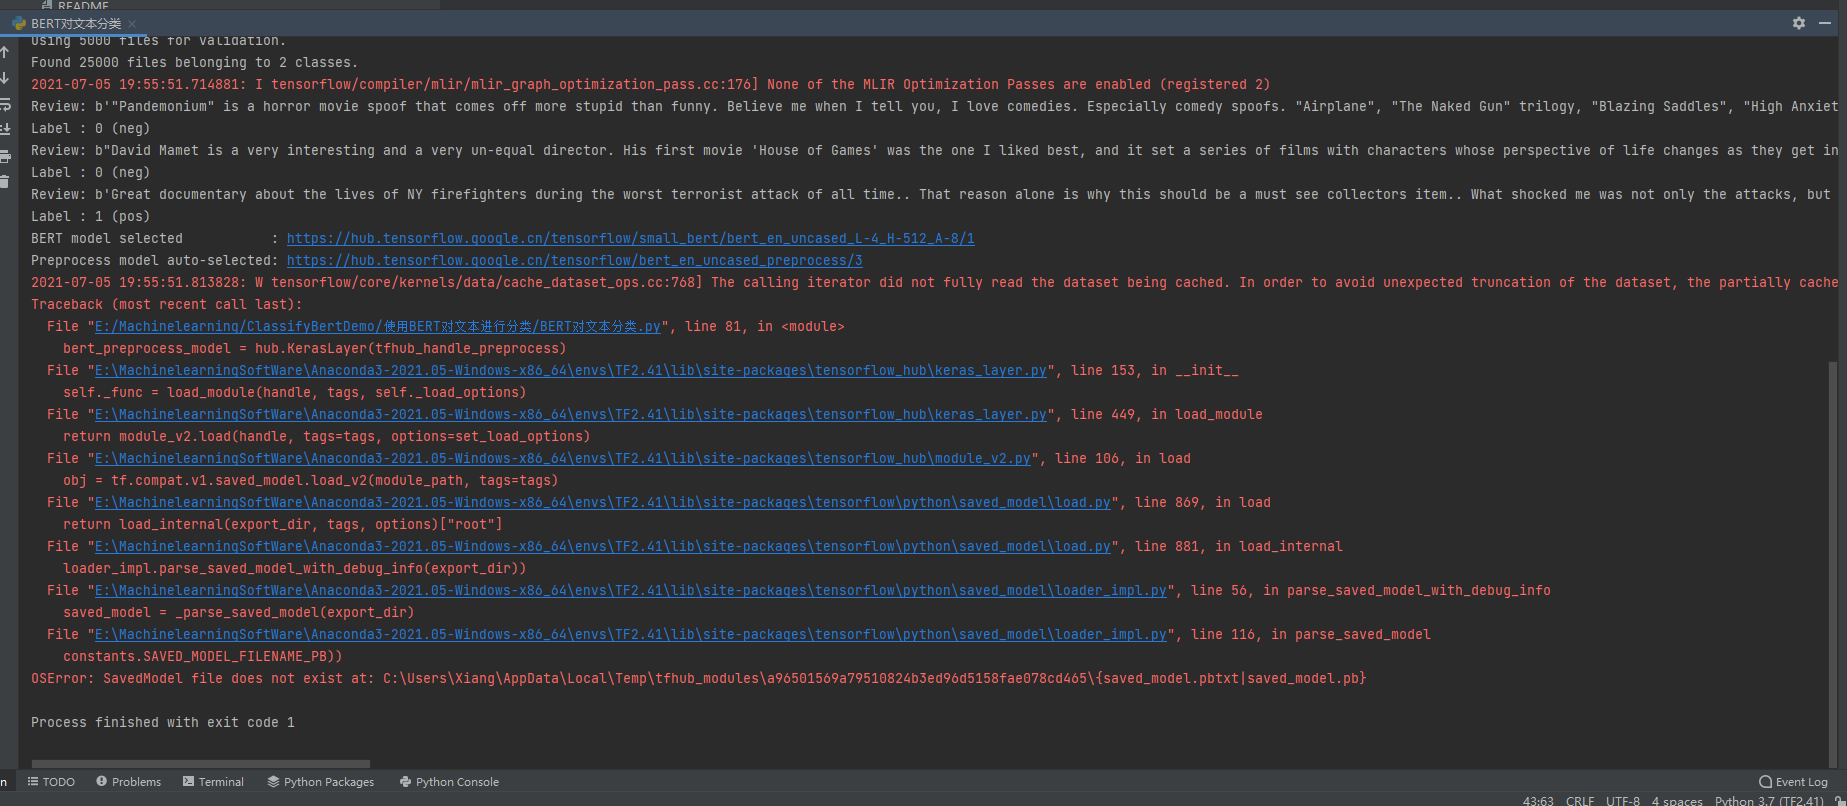1847x806 pixels.
Task: Open loader_impl.py line 56 link
Action: 630,590
